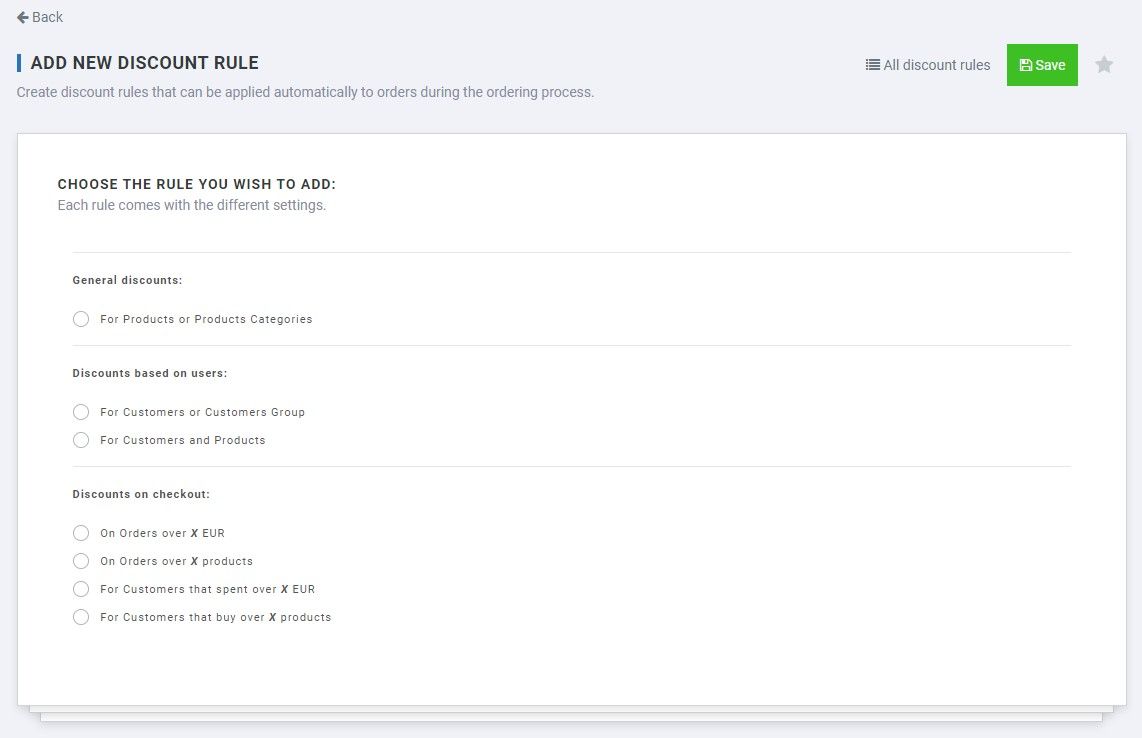Select On Orders over X products radio
The height and width of the screenshot is (738, 1142).
click(81, 561)
